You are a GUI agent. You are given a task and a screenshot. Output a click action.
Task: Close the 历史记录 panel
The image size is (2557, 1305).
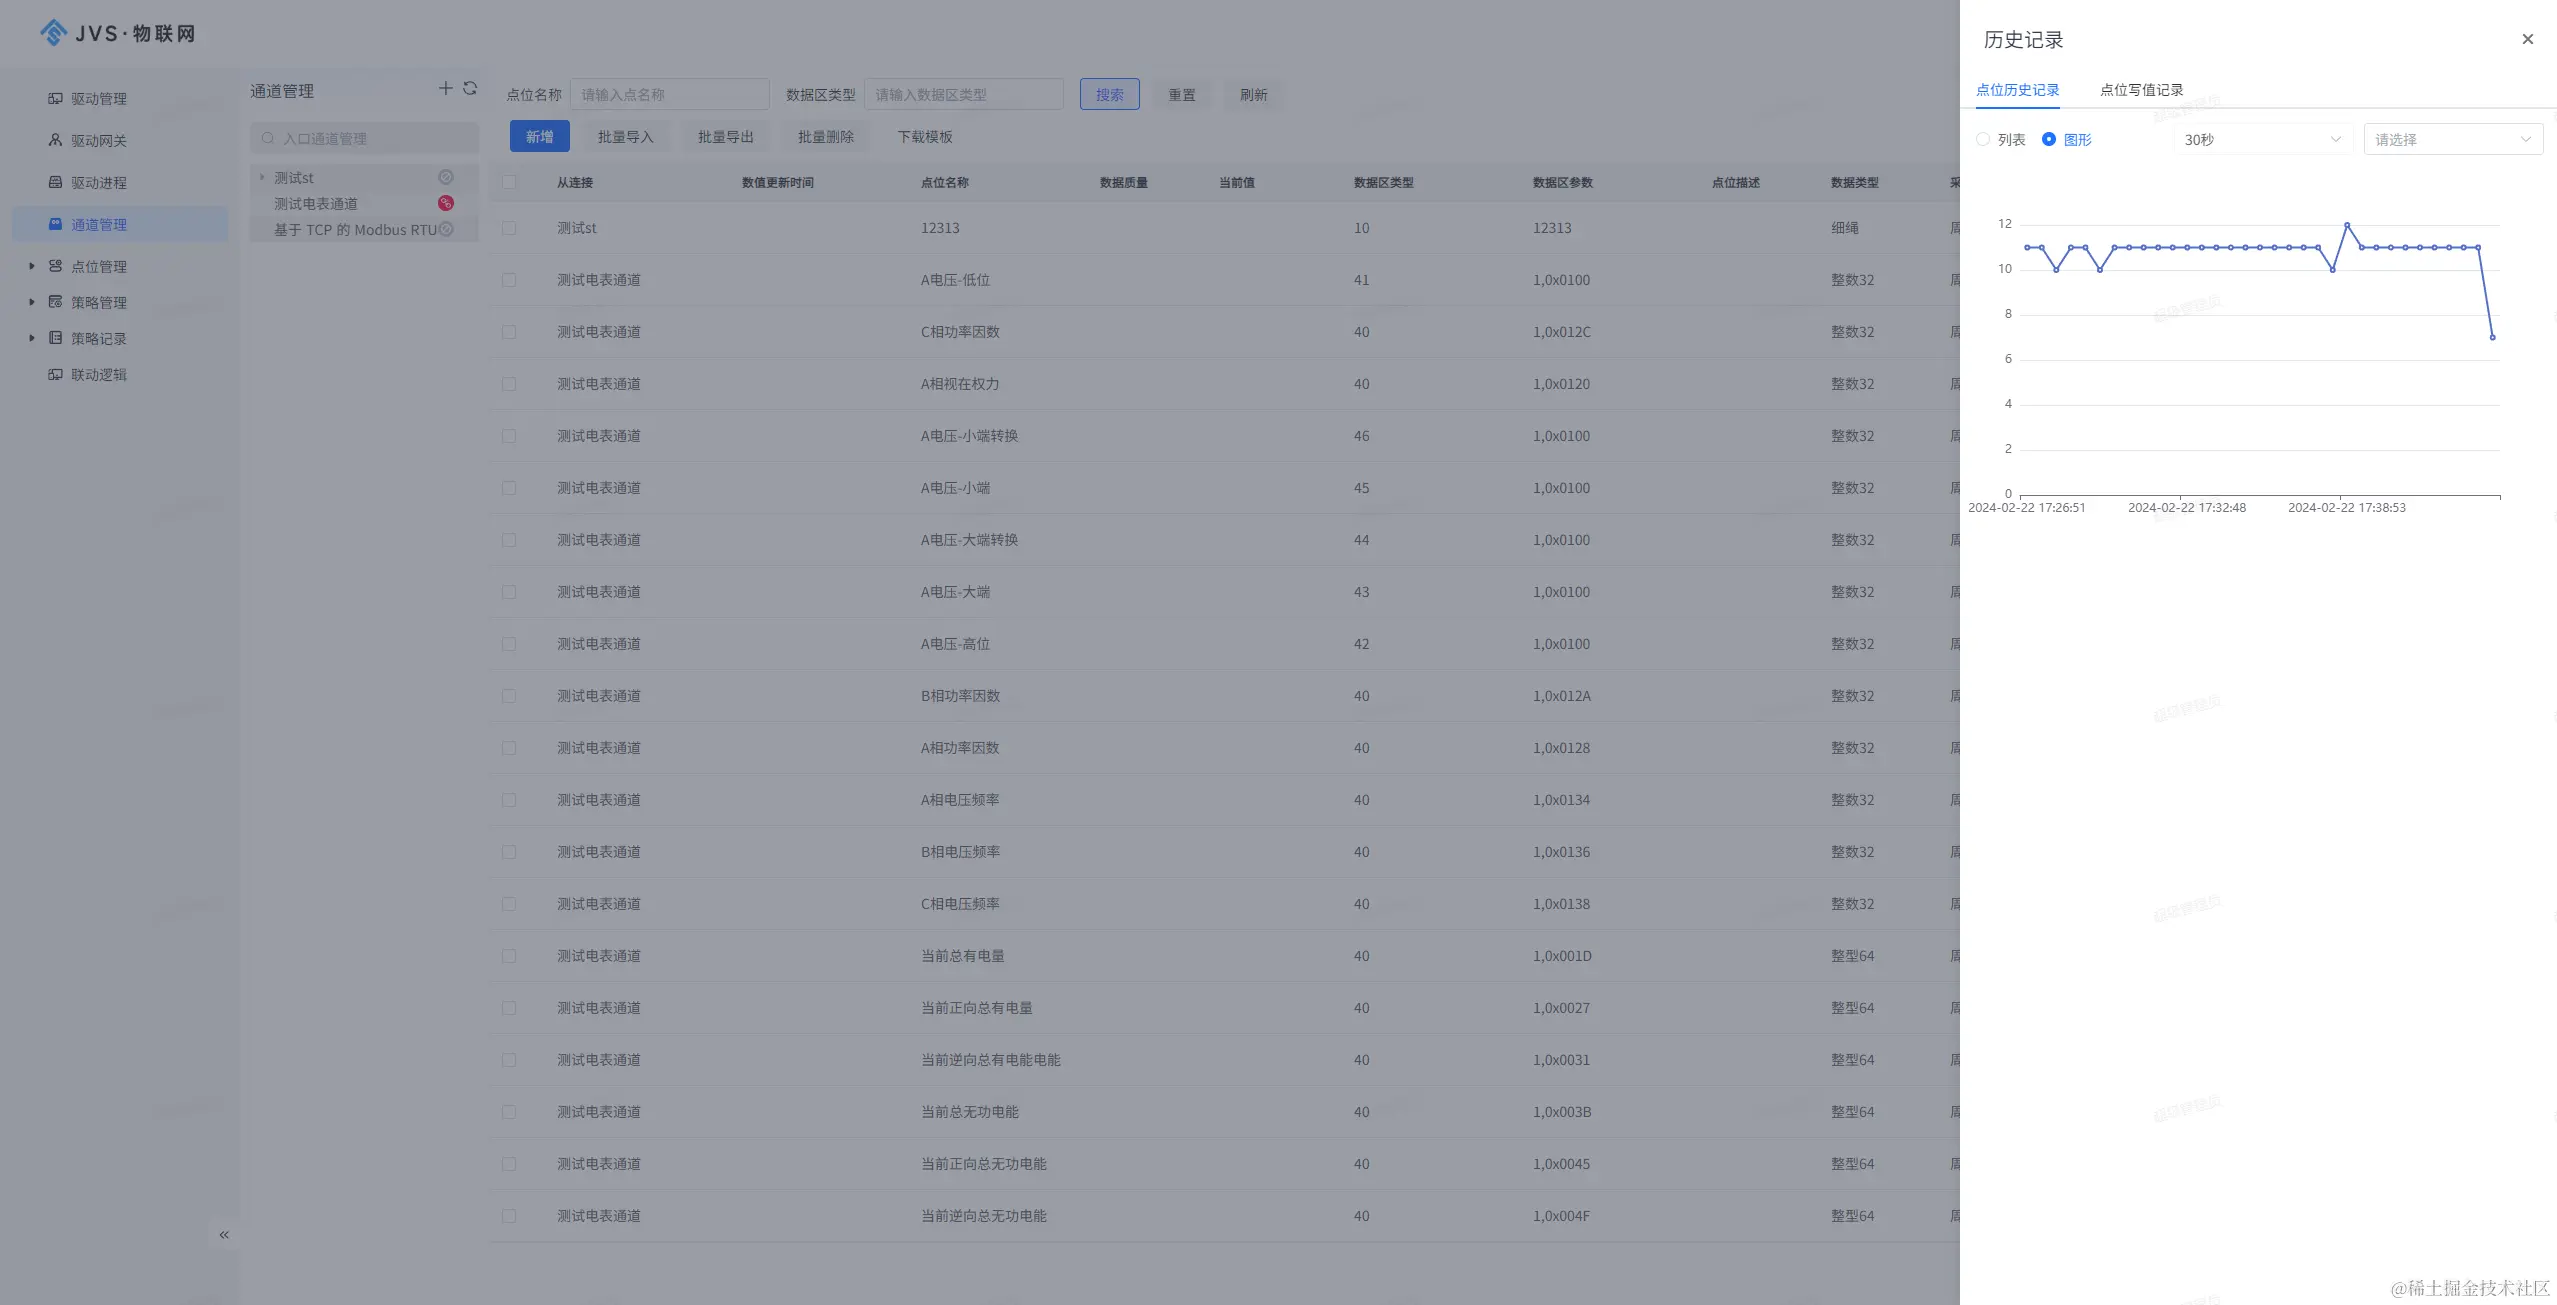2527,39
